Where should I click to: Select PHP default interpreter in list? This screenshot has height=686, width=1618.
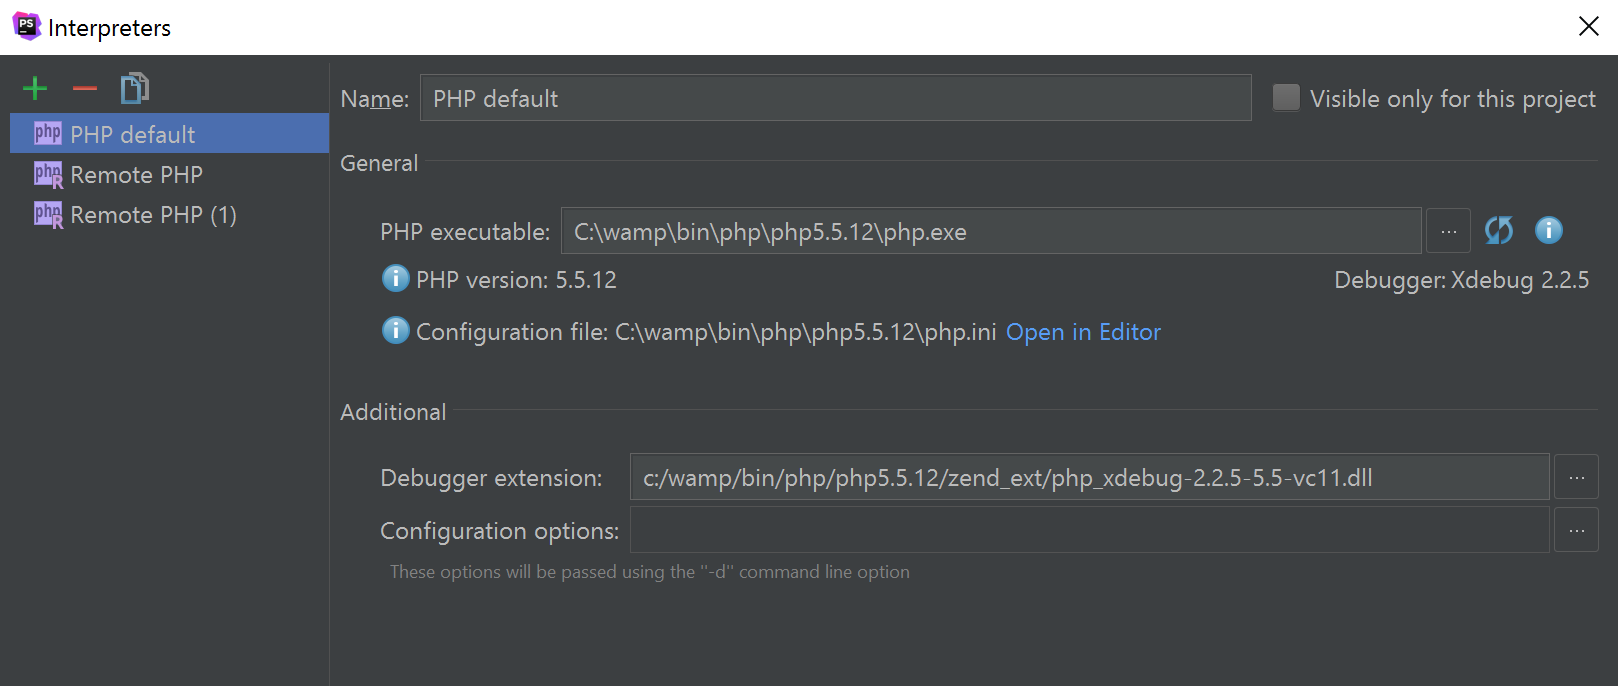[169, 133]
